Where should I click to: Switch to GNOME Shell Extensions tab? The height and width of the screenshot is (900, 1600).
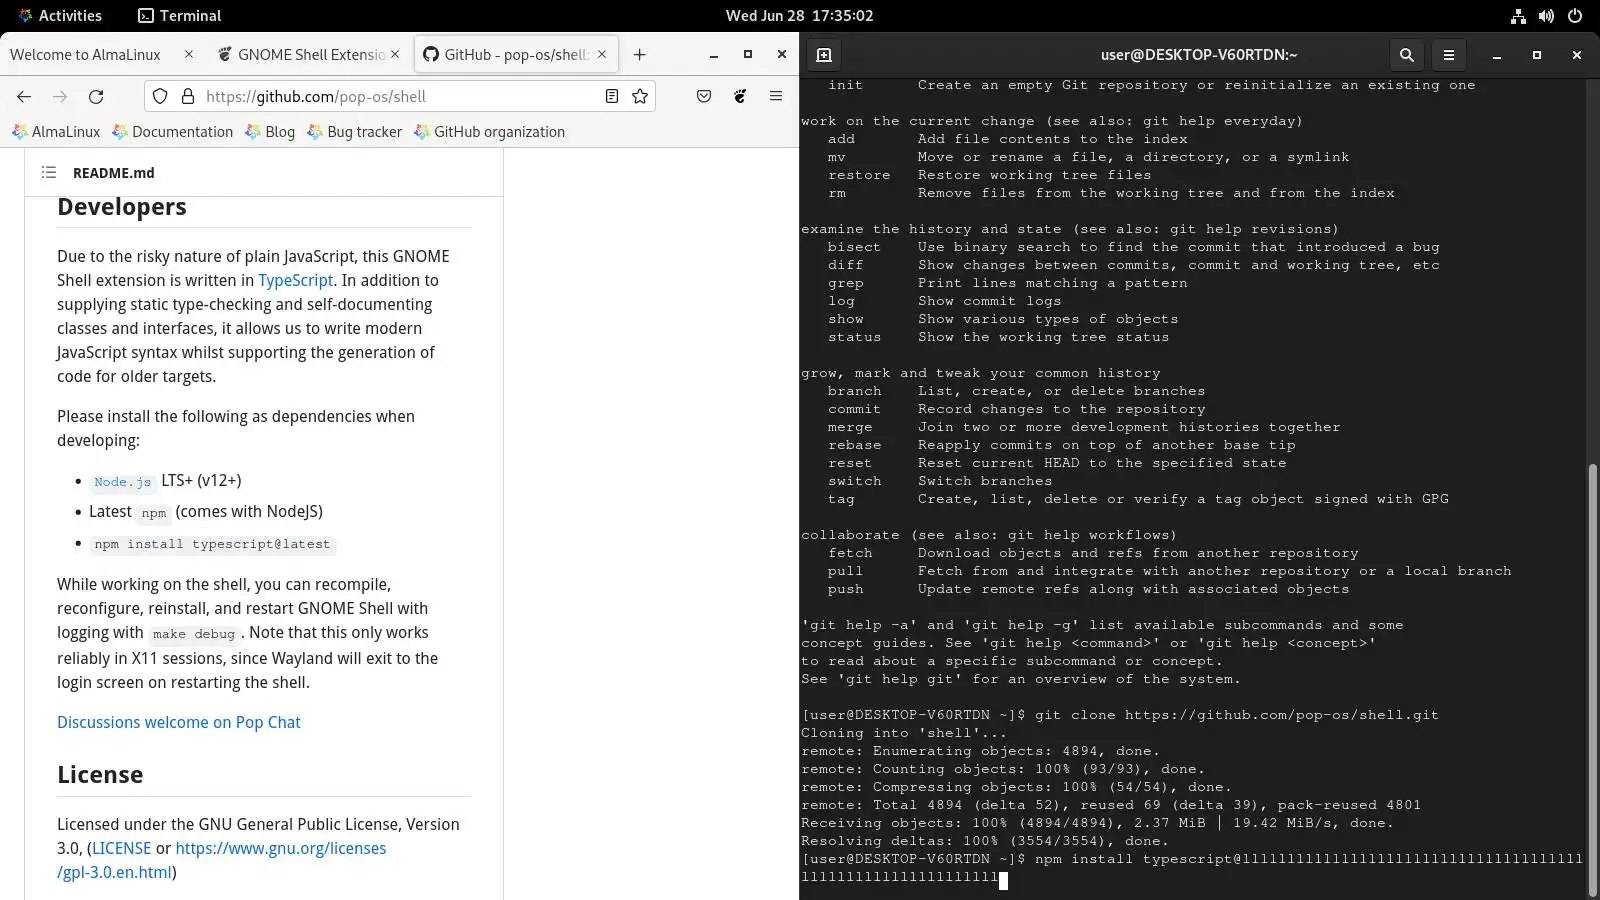[311, 54]
